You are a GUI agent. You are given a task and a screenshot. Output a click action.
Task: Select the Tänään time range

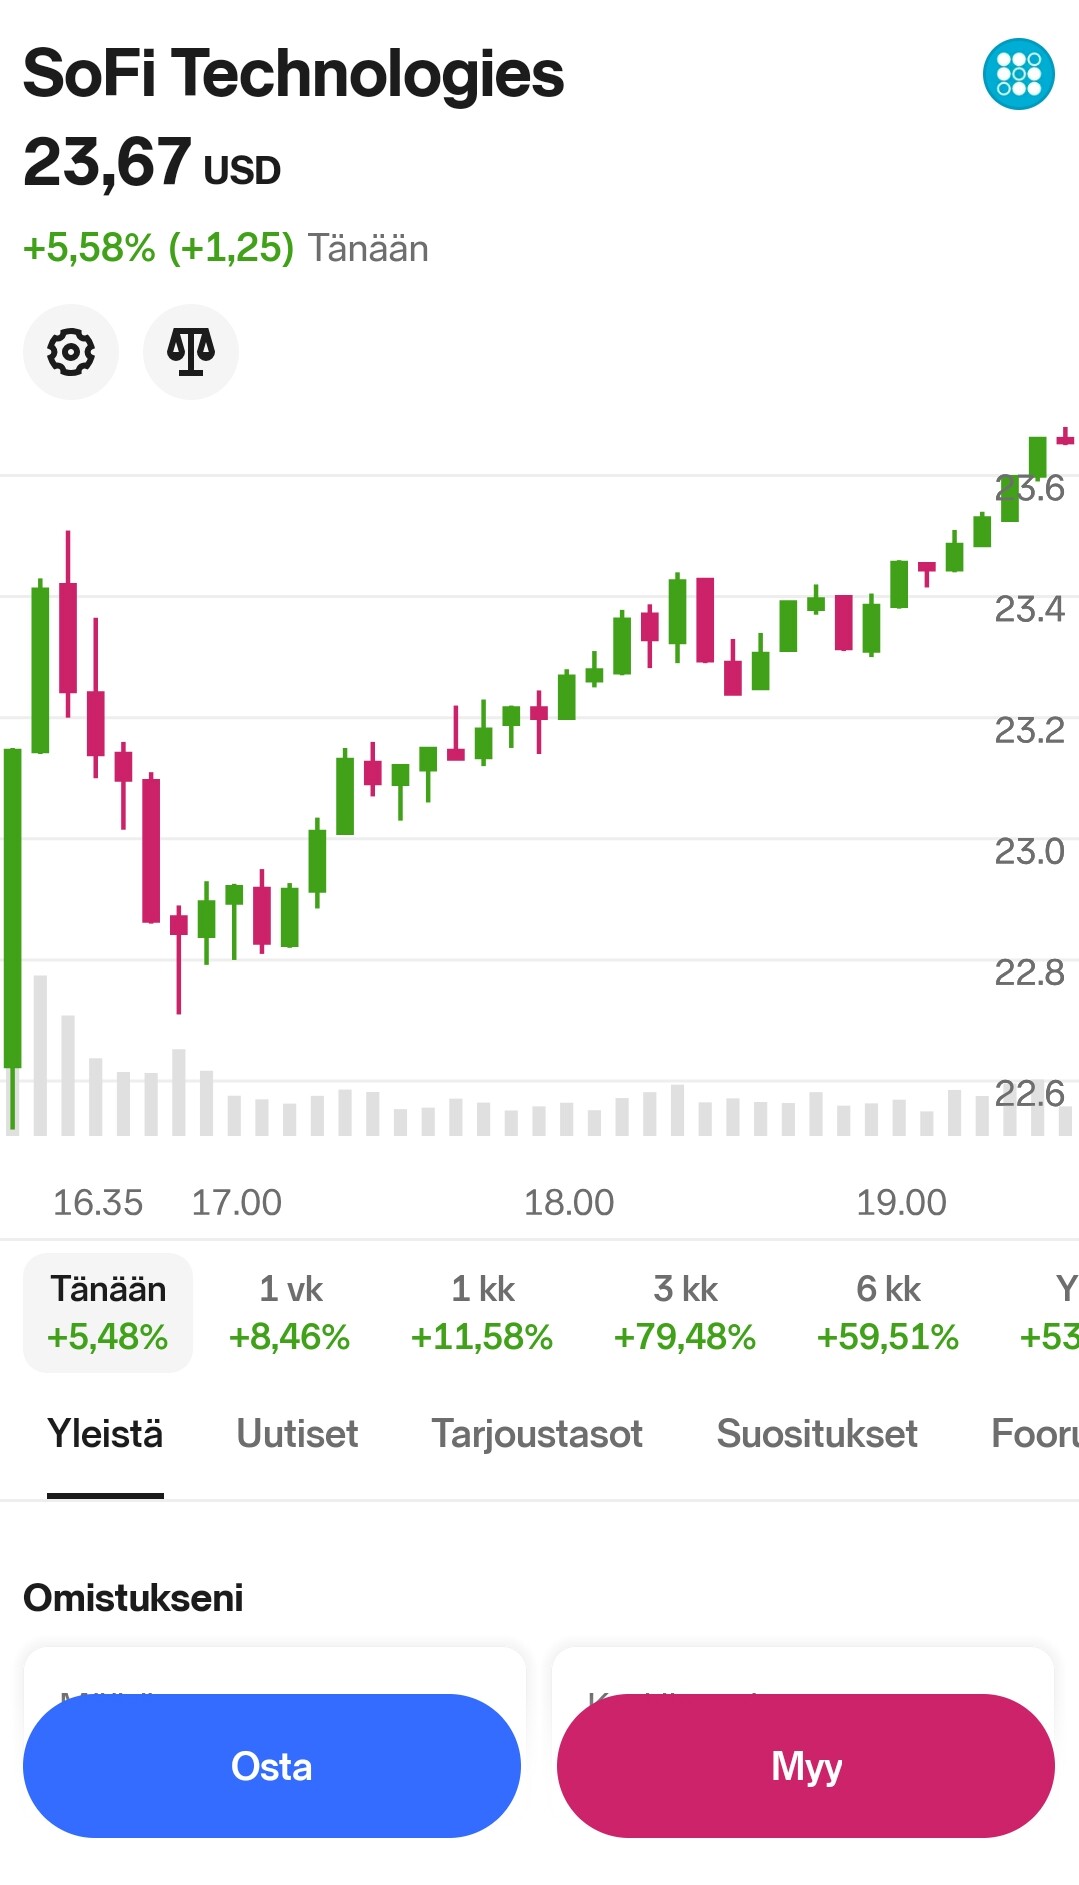click(x=108, y=1312)
